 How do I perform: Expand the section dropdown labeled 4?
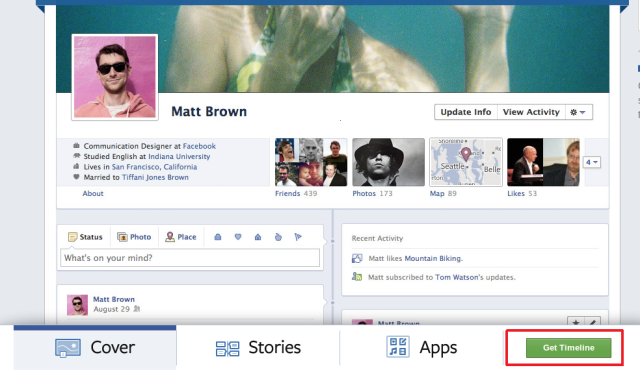point(591,162)
